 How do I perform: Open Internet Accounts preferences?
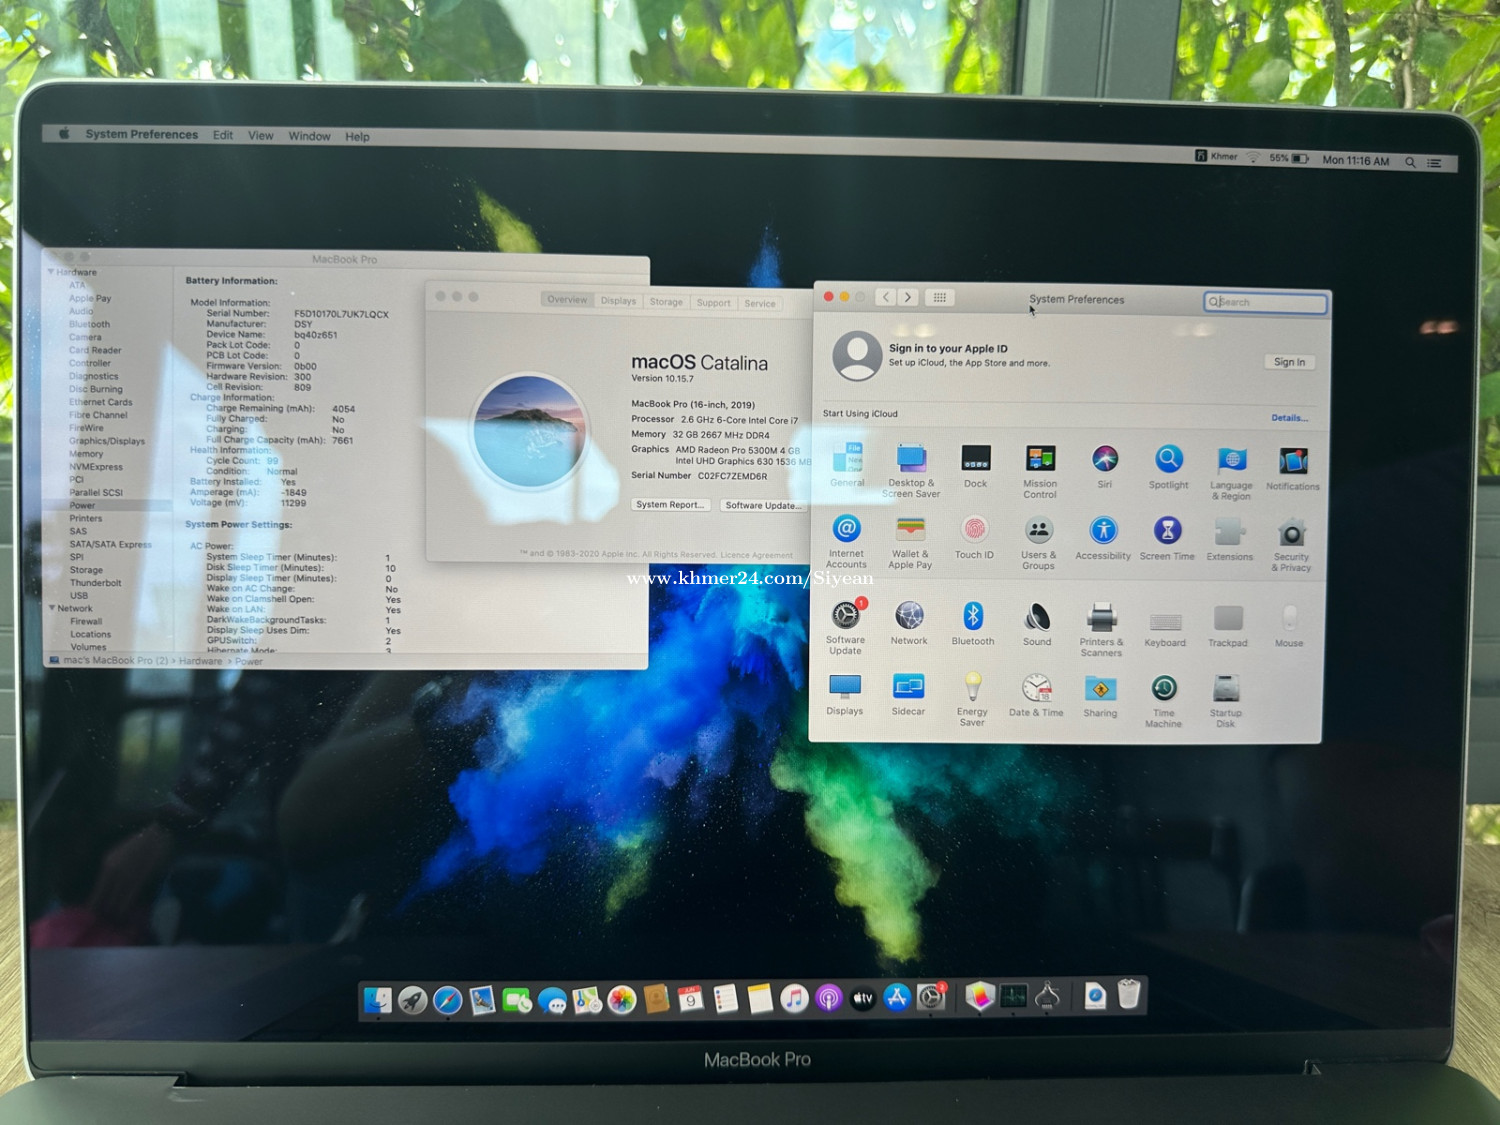tap(846, 540)
